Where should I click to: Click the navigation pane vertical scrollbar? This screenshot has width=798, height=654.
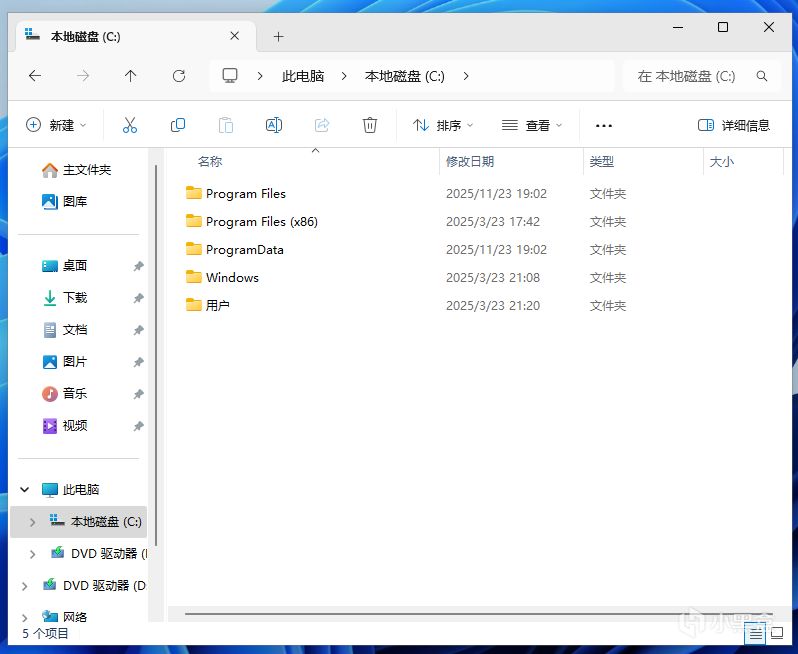156,356
